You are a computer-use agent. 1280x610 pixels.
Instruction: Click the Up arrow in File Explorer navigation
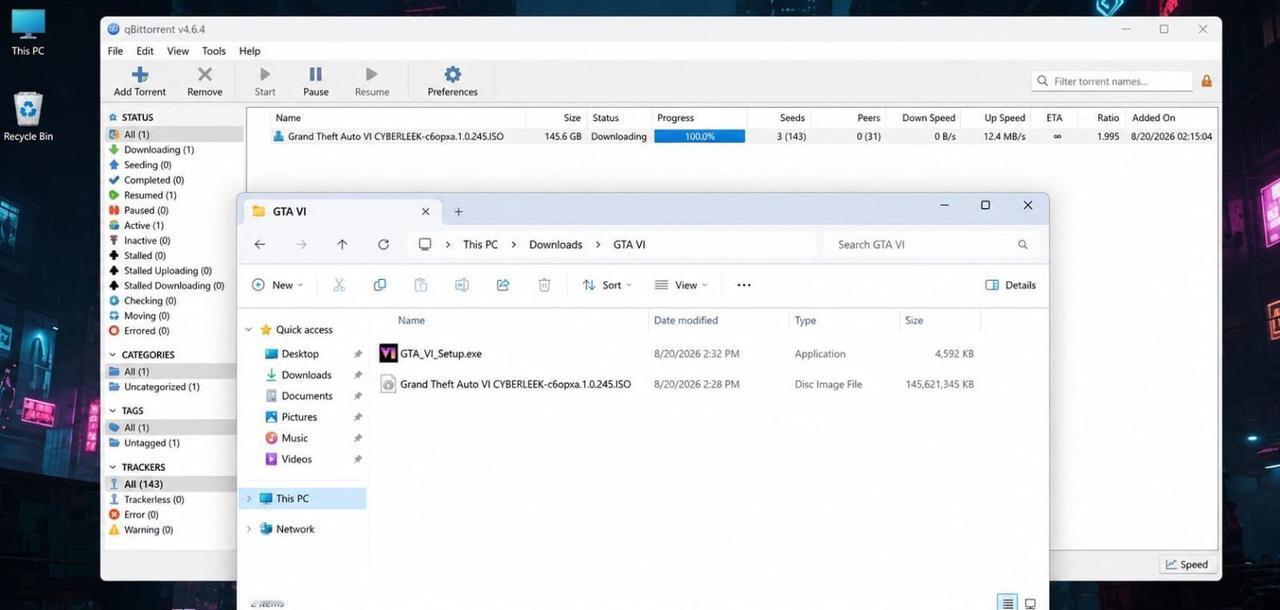[342, 244]
